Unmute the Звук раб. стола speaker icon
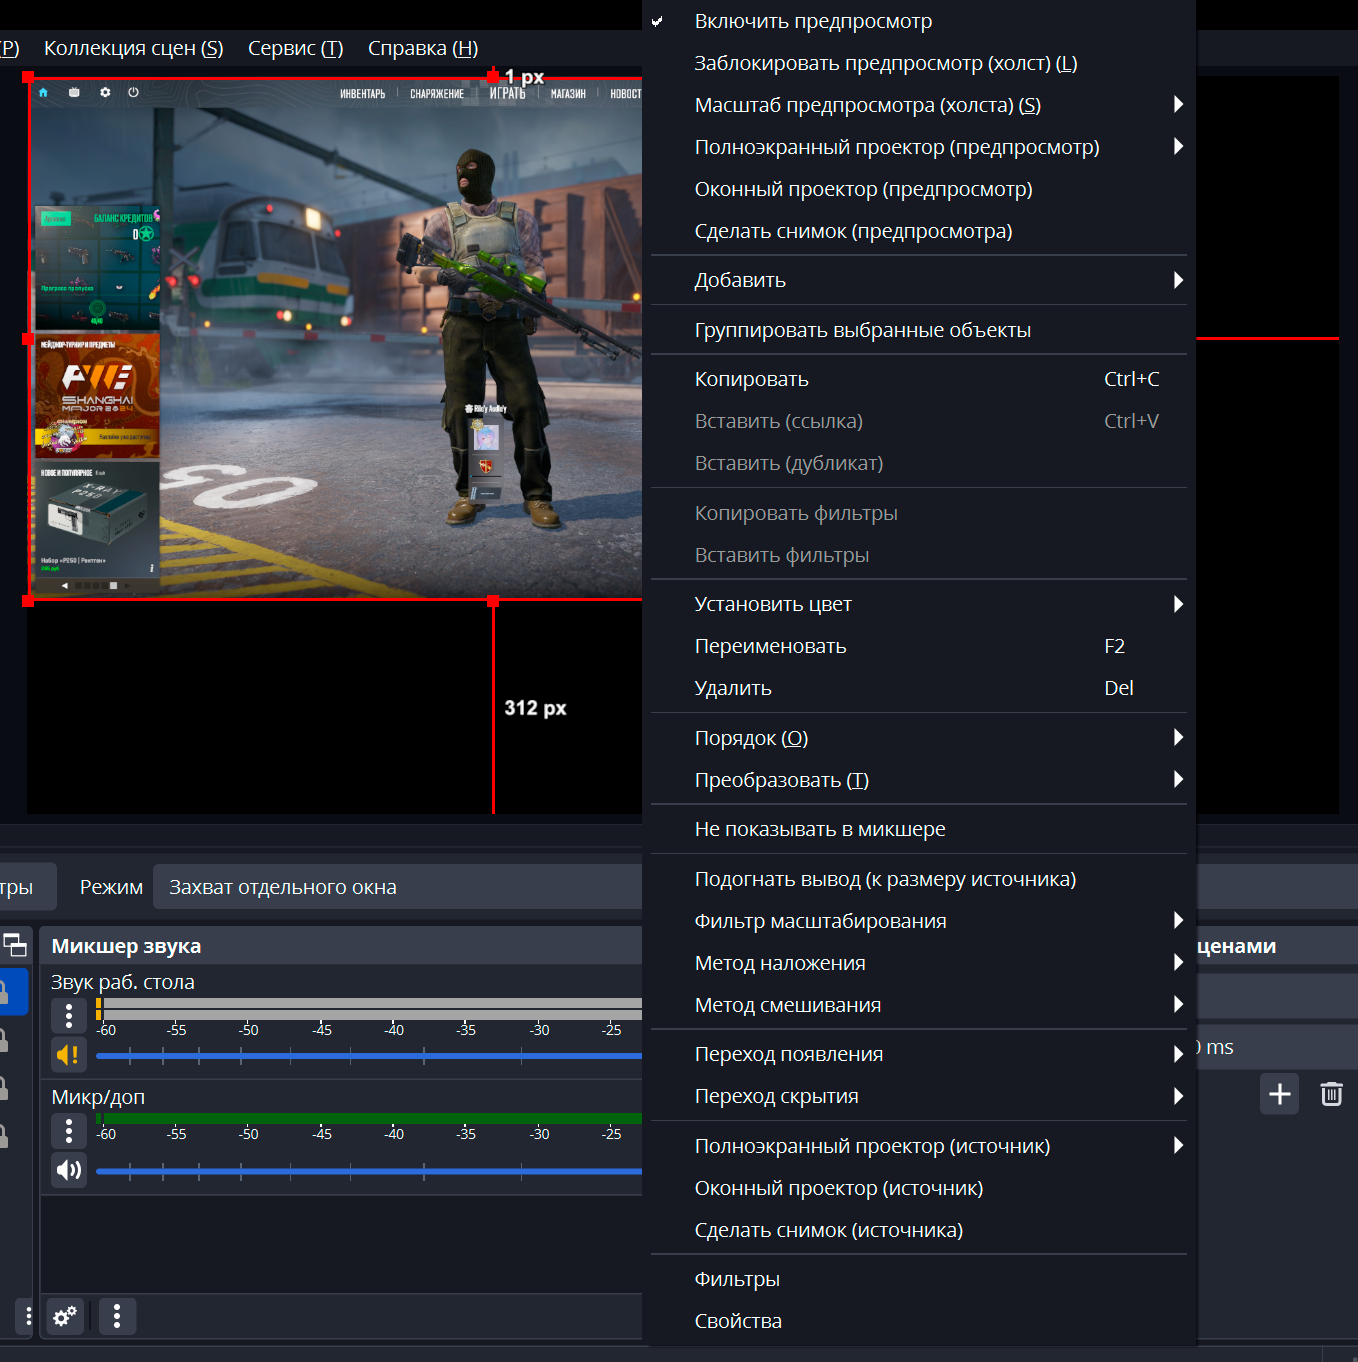 69,1054
